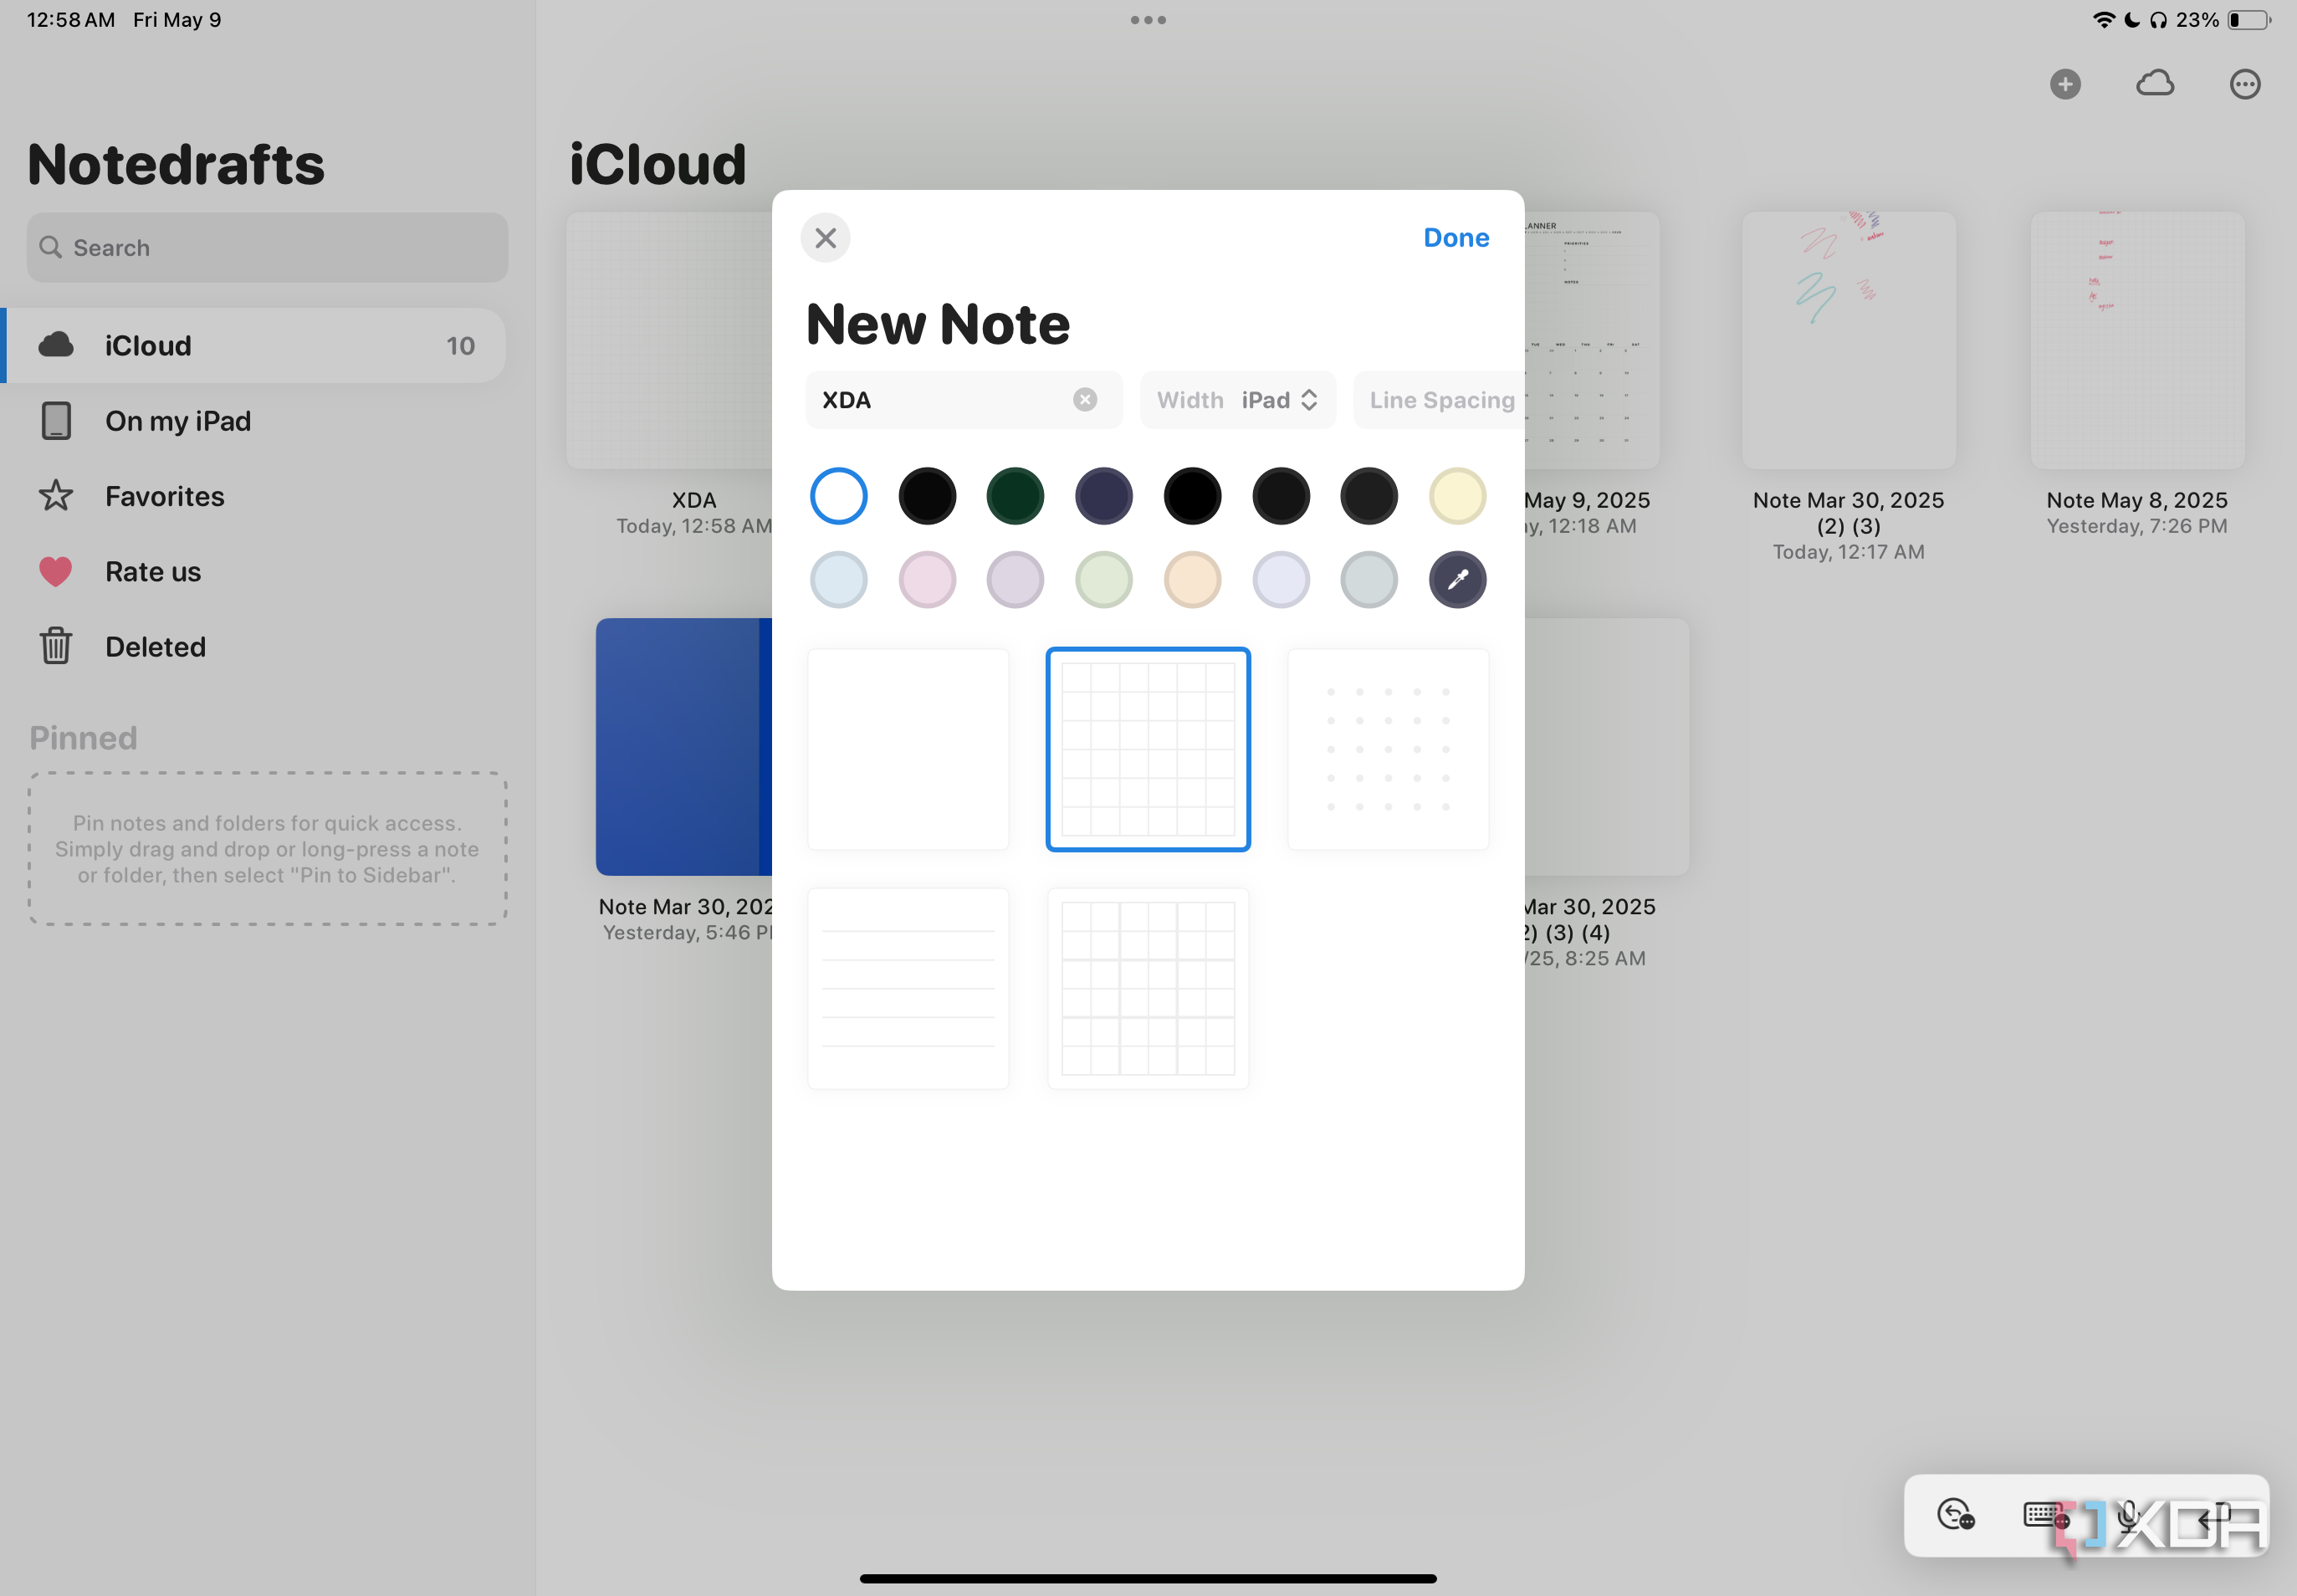The image size is (2297, 1596).
Task: Select the blank paper template
Action: click(x=908, y=749)
